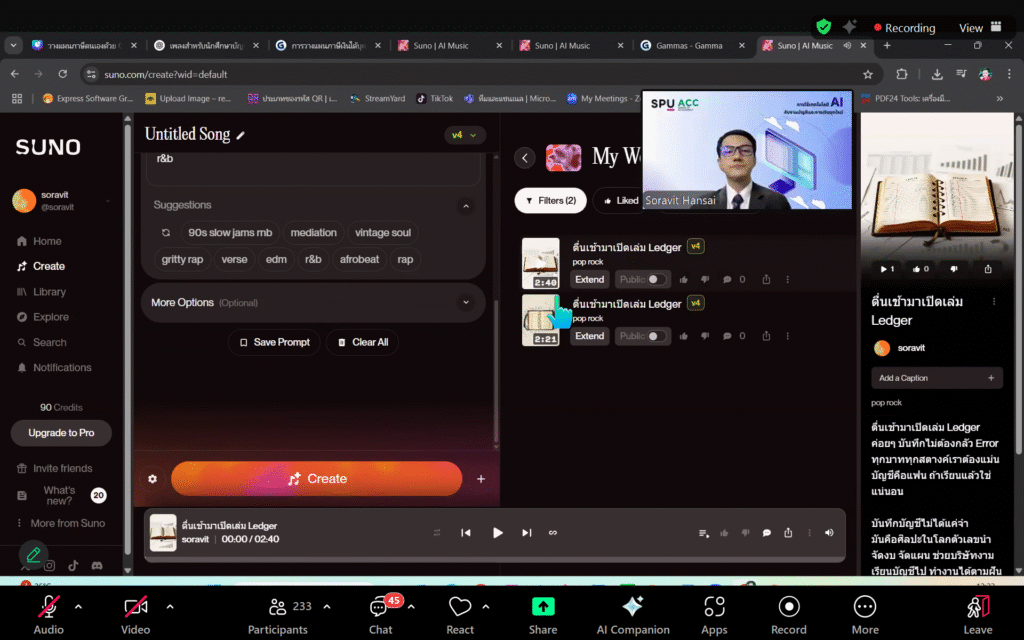Extend the 2:40 song
Viewport: 1024px width, 640px height.
(590, 280)
